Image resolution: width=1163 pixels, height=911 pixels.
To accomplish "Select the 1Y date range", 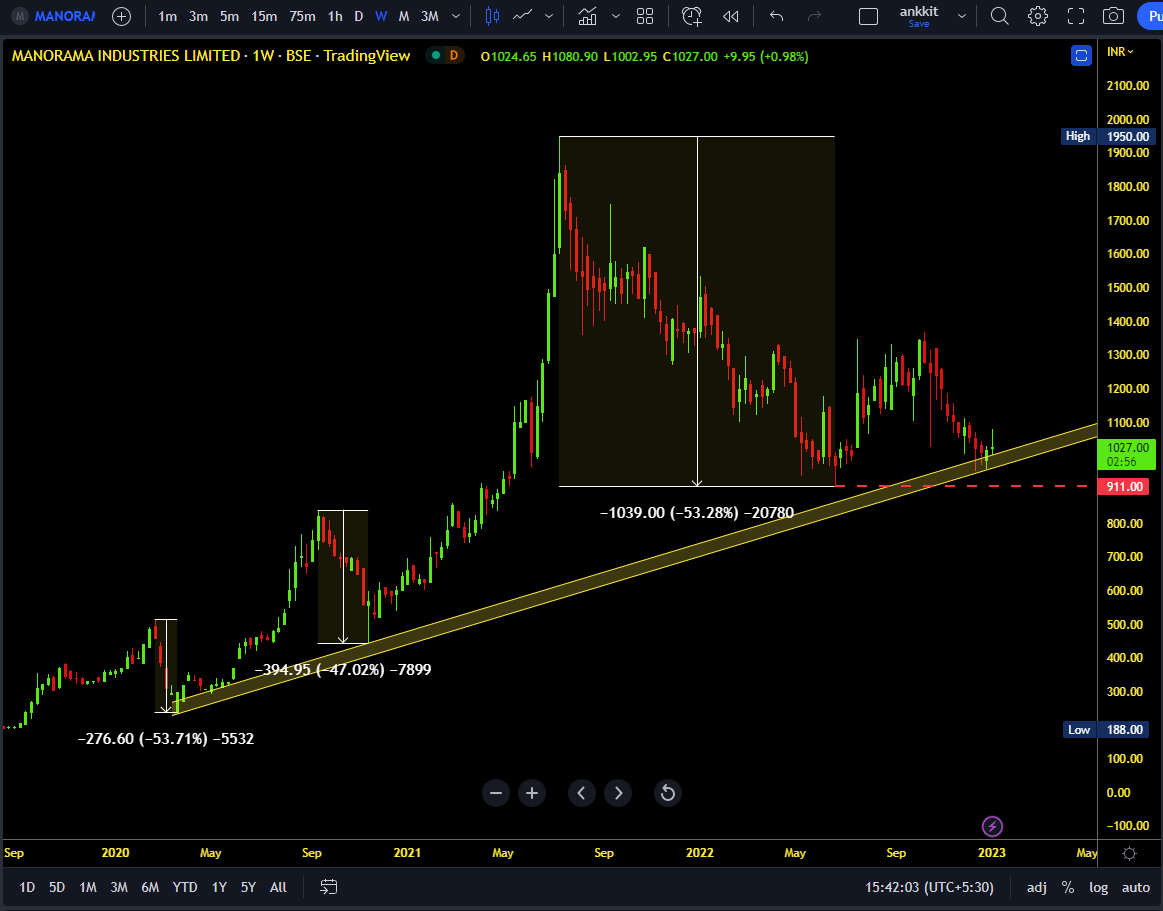I will pyautogui.click(x=219, y=887).
